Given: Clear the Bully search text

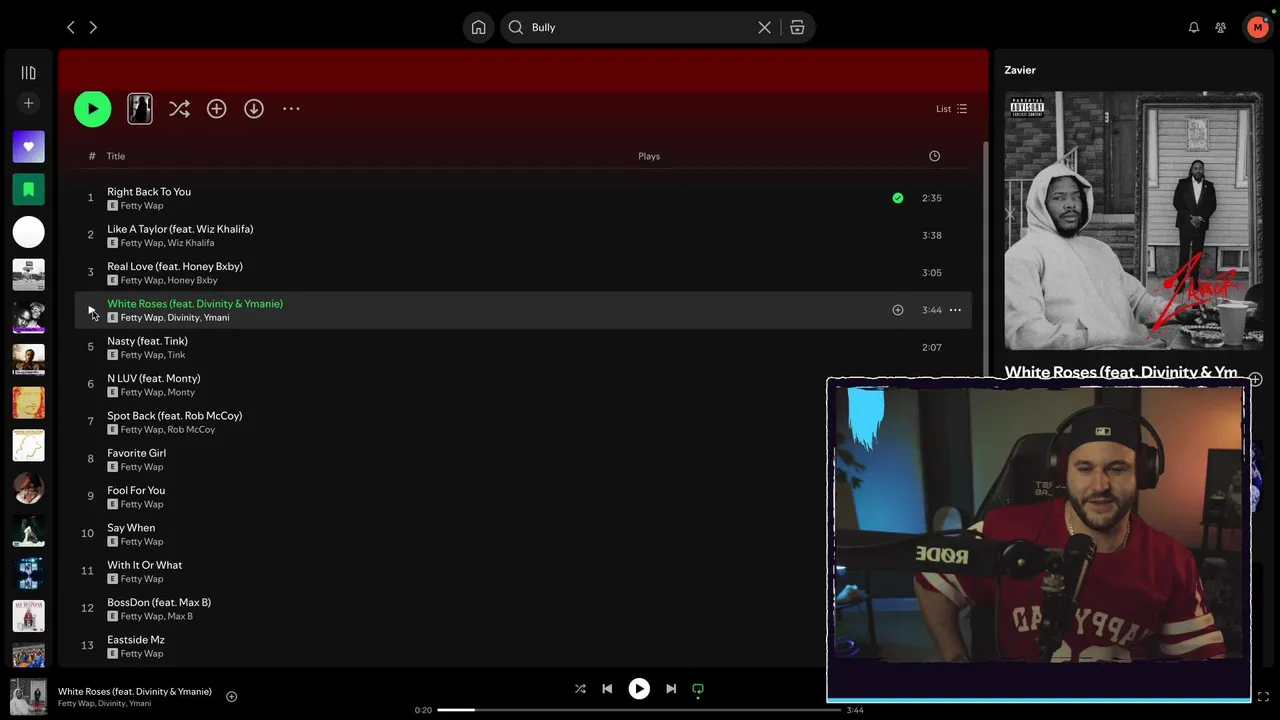Looking at the screenshot, I should click(x=764, y=27).
